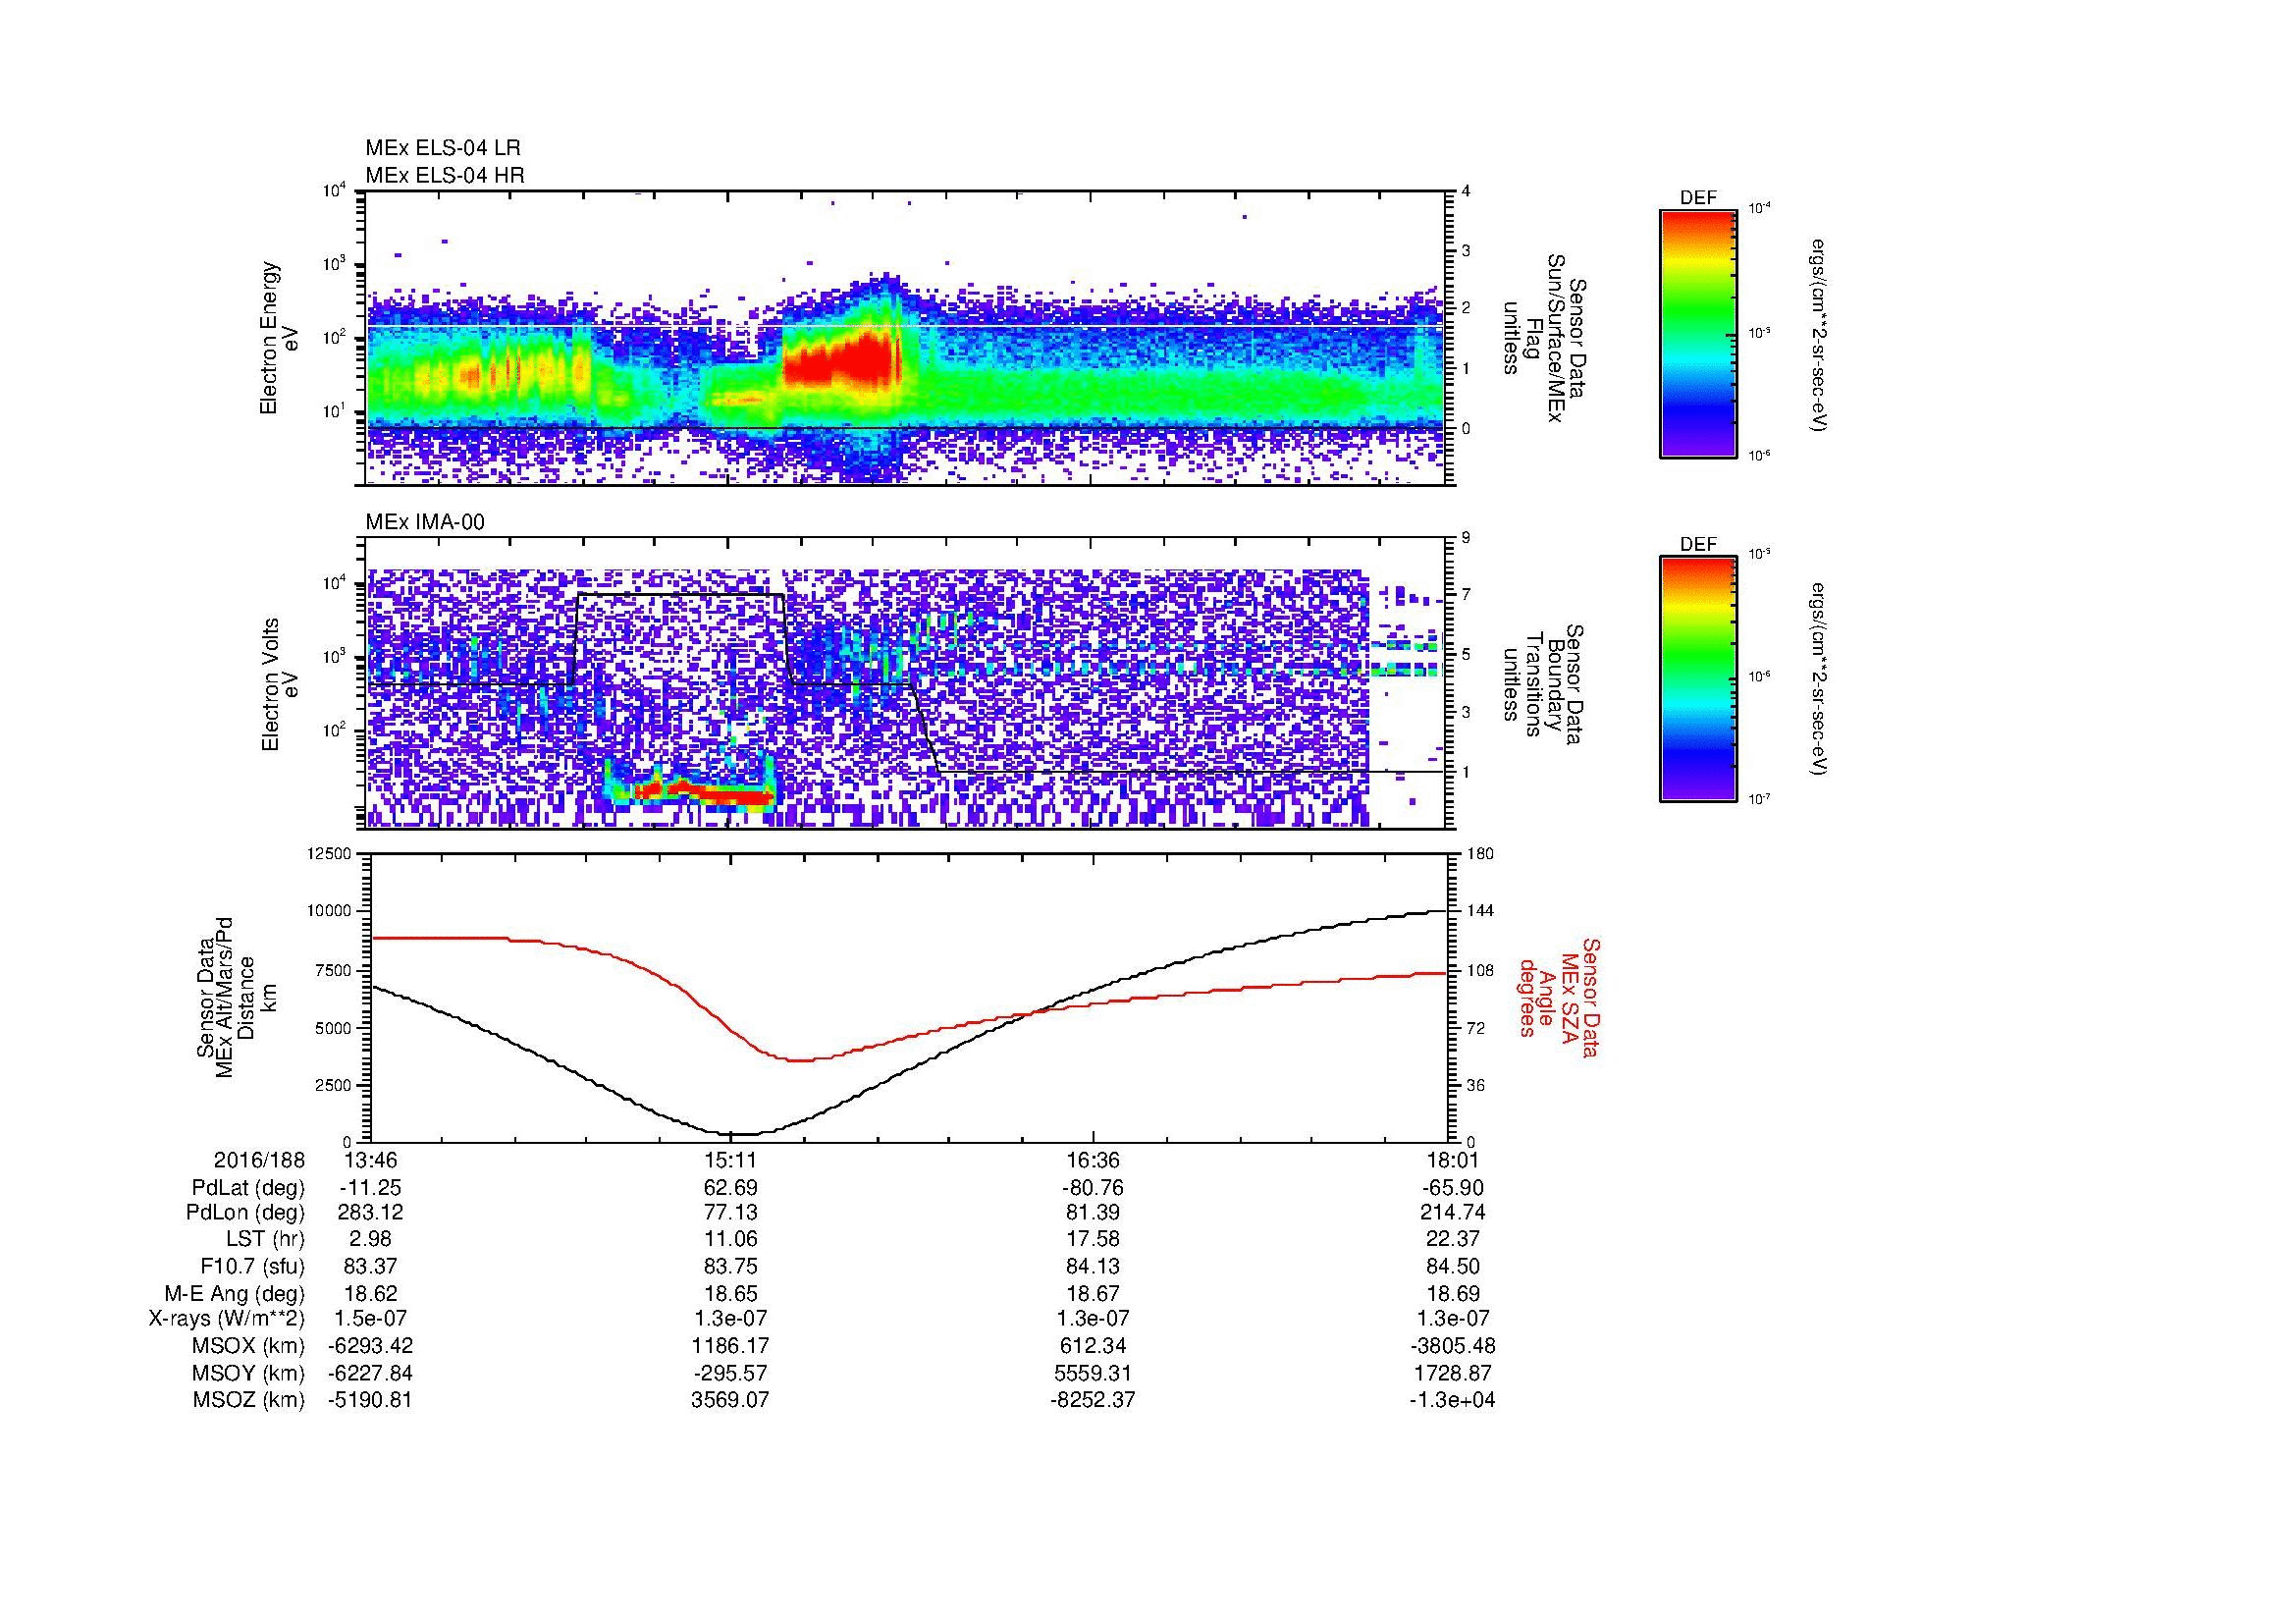Viewport: 2296px width, 1623px height.
Task: Click the MEx ELS-04 HR title
Action: (445, 176)
